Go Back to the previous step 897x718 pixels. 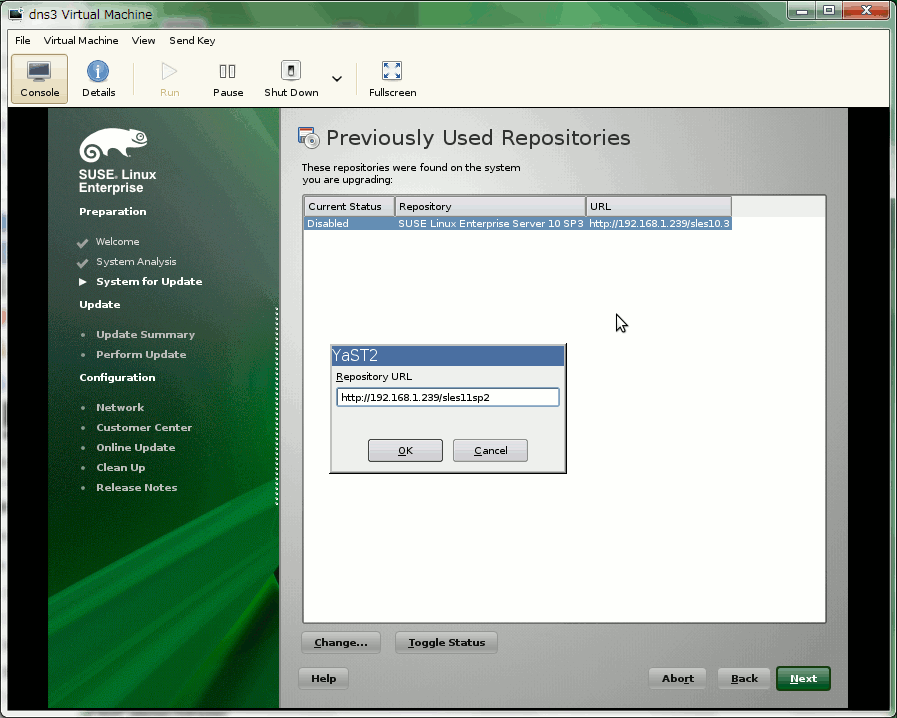[744, 679]
